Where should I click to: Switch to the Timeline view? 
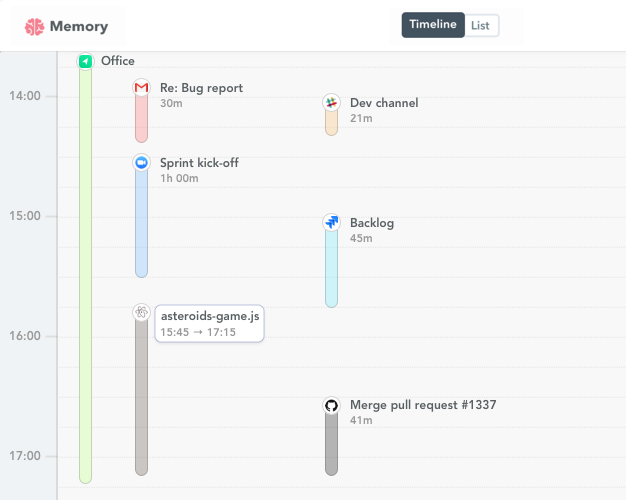pyautogui.click(x=433, y=25)
